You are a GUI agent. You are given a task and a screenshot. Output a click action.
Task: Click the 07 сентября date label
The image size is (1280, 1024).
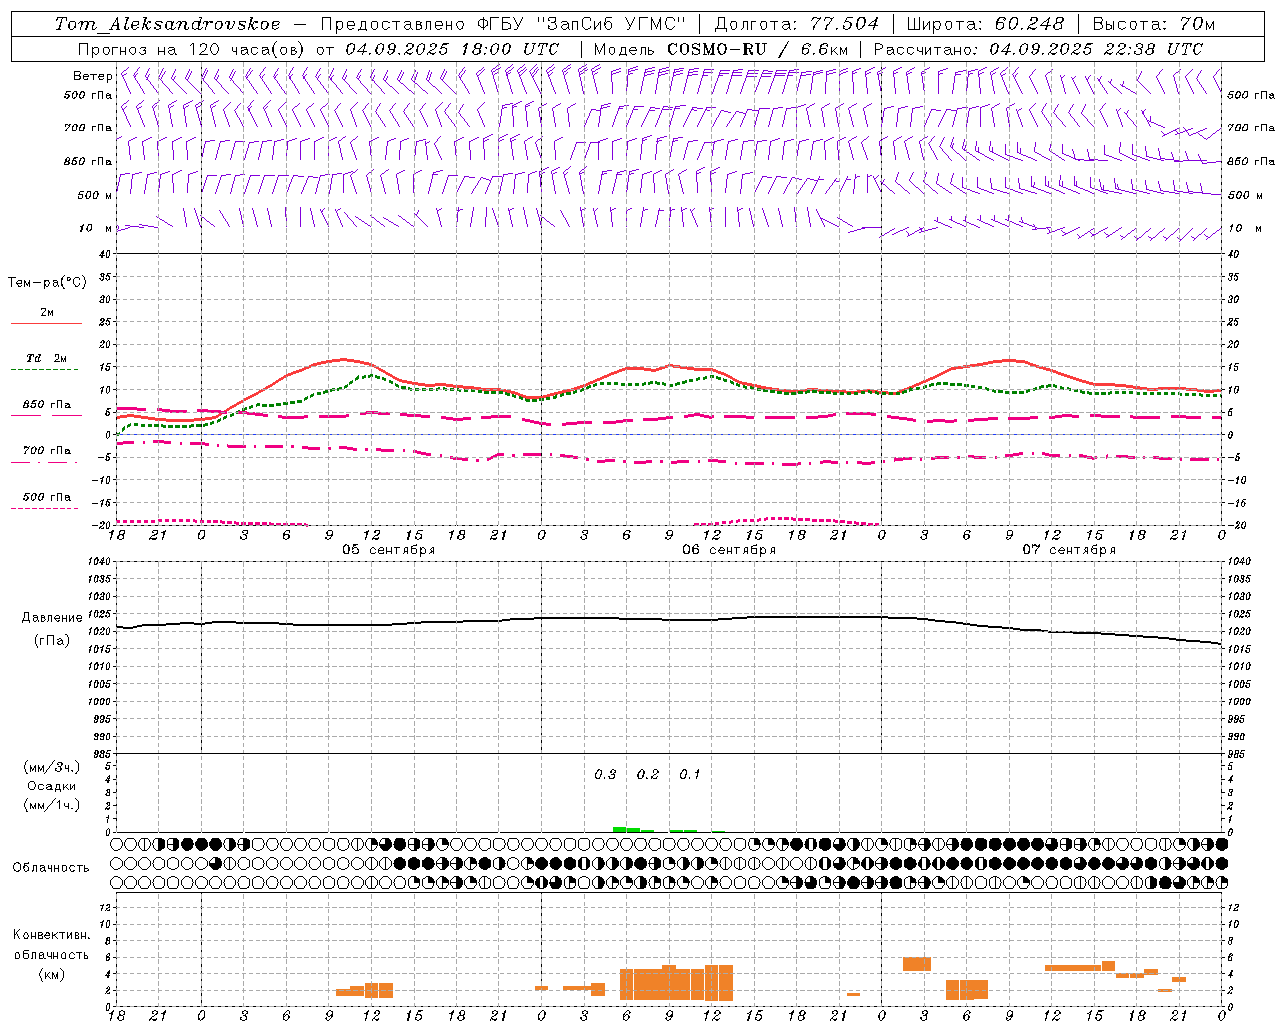click(1069, 550)
